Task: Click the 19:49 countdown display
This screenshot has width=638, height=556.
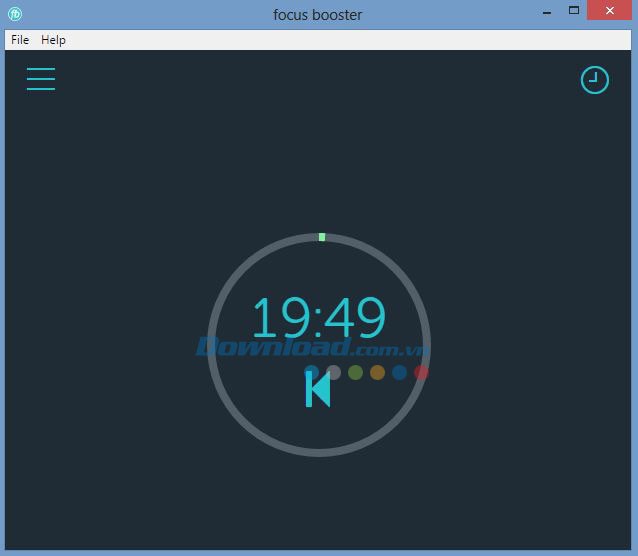Action: [318, 318]
